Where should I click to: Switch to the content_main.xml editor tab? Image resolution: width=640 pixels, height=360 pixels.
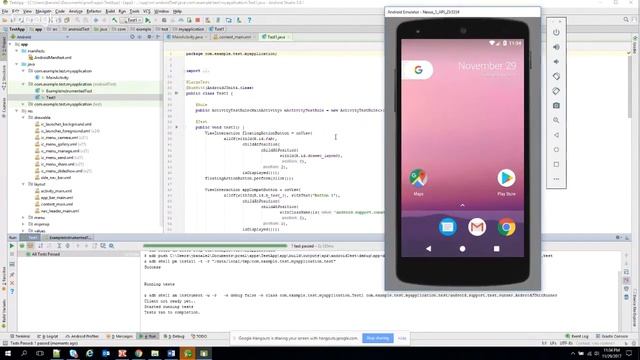tap(235, 37)
